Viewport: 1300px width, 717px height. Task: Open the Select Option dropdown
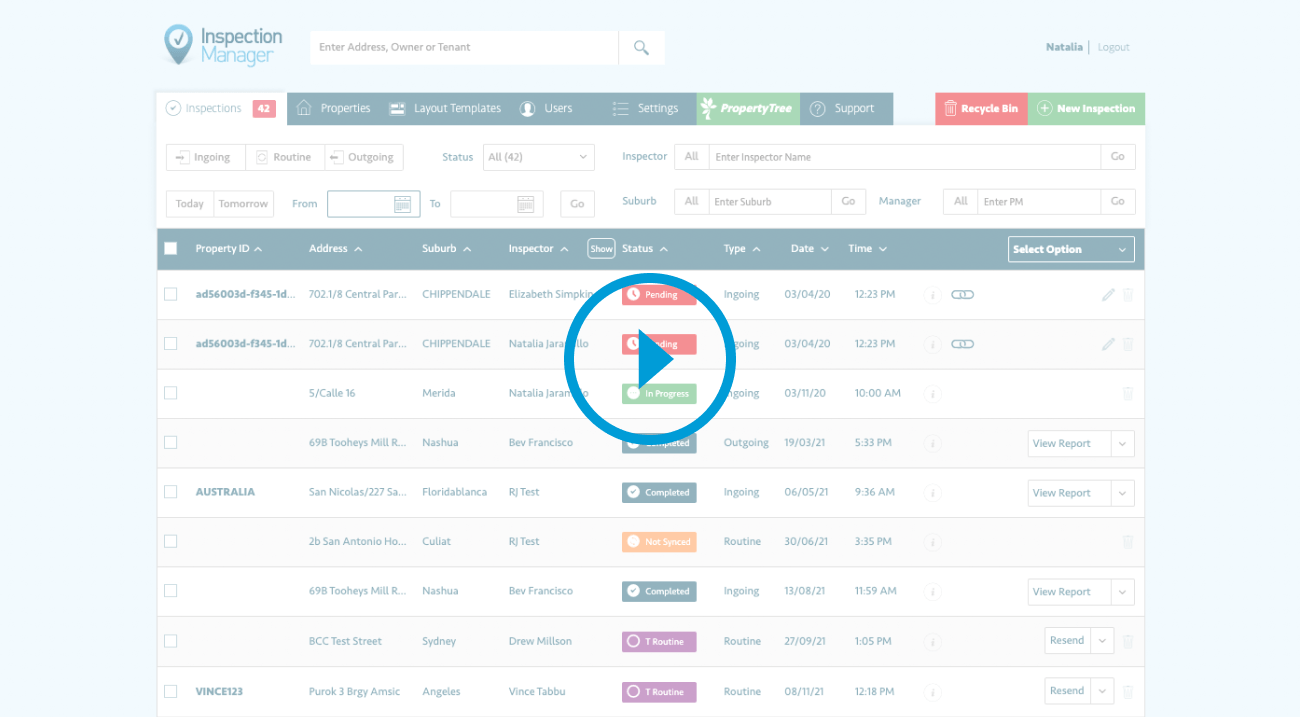(x=1071, y=249)
